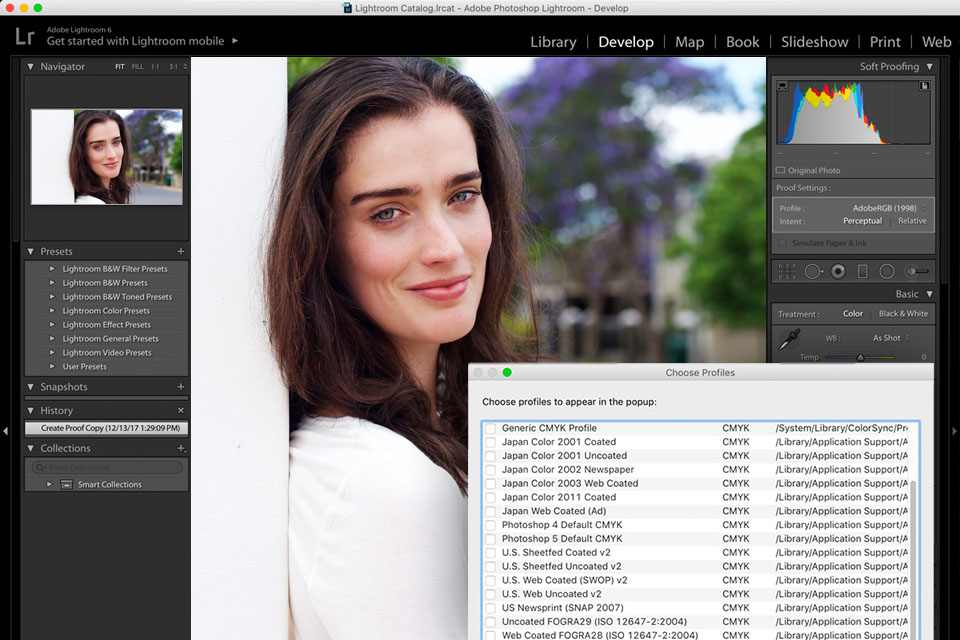Set navigator zoom to FILL
960x640 pixels.
tap(138, 66)
